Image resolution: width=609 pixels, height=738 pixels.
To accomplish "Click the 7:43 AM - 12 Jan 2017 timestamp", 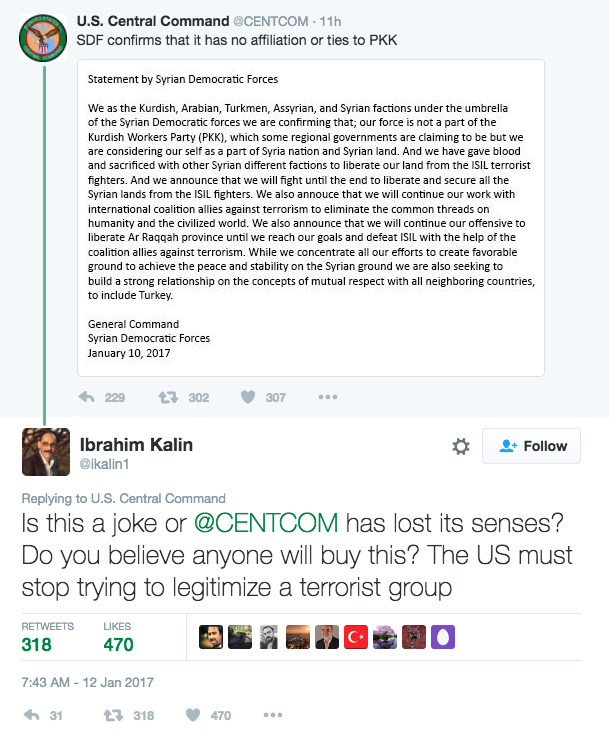I will 88,682.
